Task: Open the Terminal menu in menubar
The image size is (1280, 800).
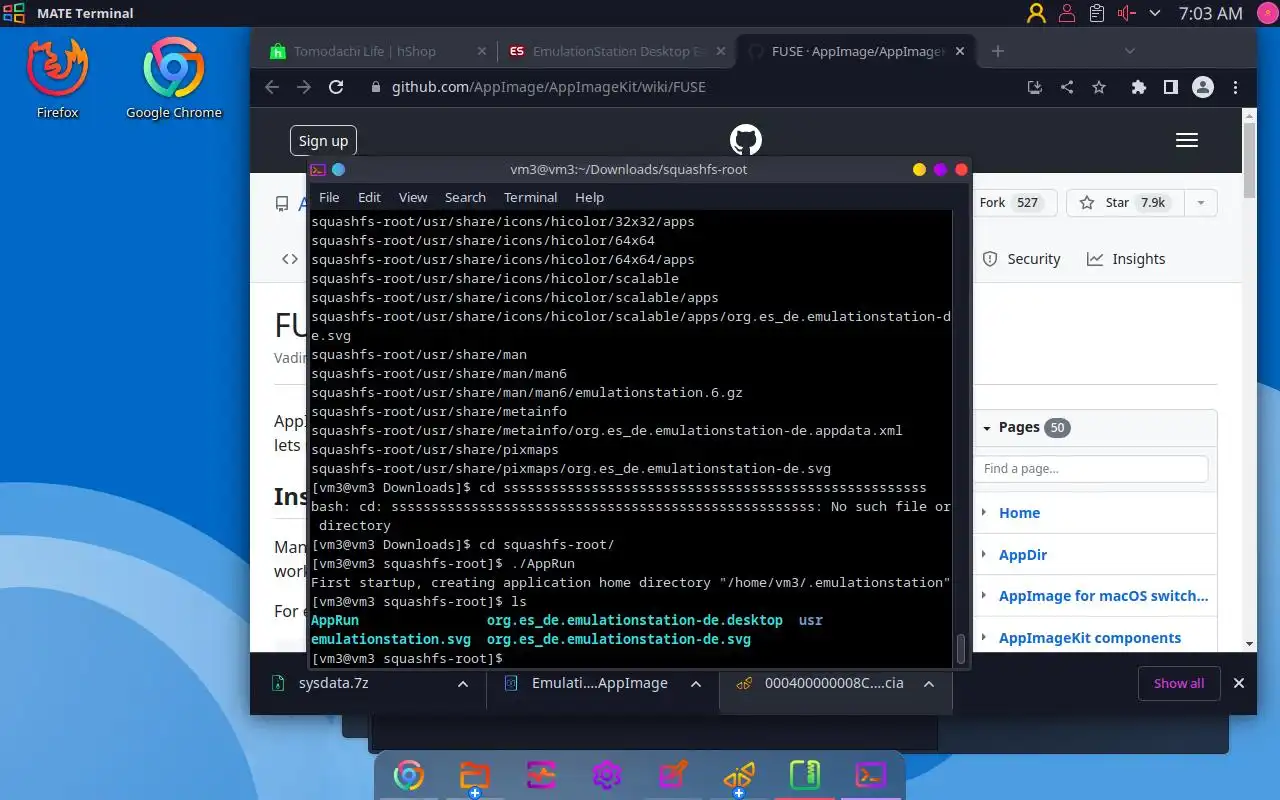Action: point(530,197)
